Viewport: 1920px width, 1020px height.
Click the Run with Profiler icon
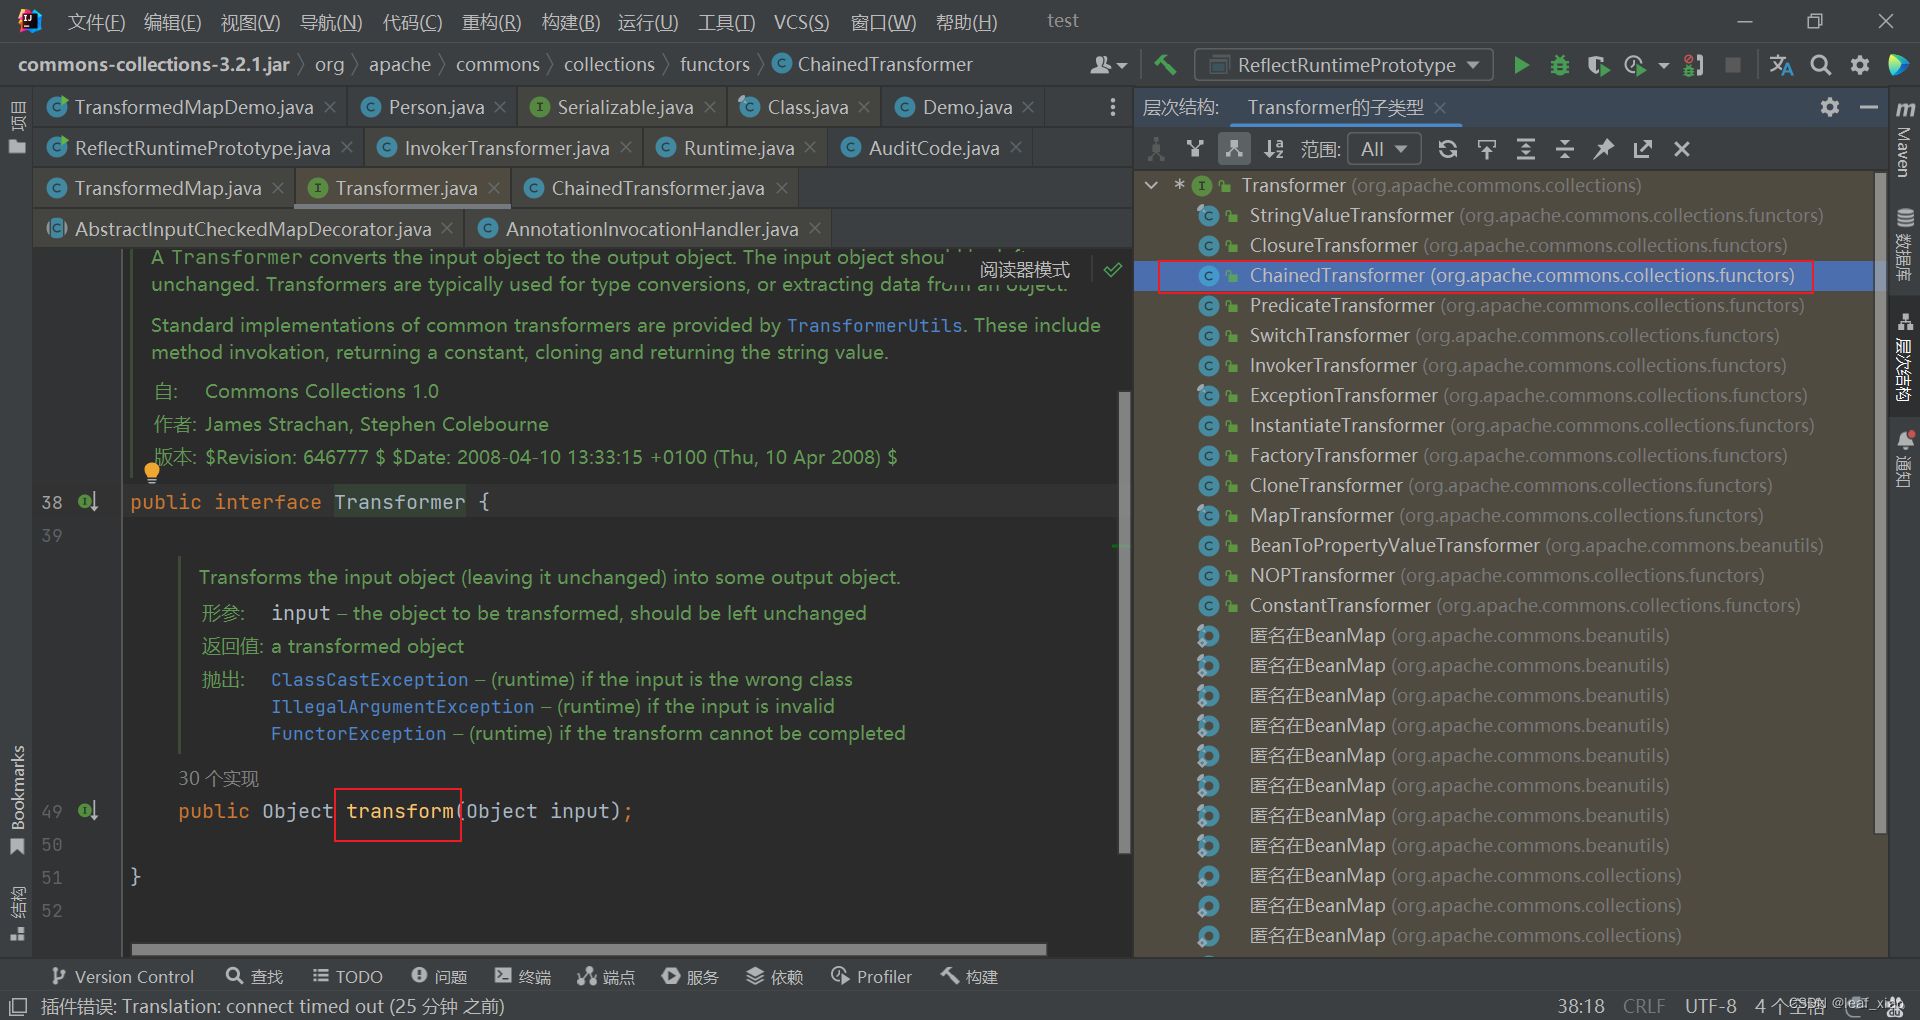click(x=1635, y=65)
